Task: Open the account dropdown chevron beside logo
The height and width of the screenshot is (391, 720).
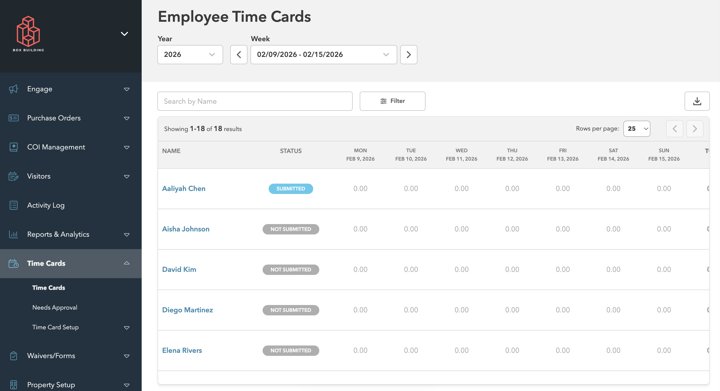Action: [124, 34]
